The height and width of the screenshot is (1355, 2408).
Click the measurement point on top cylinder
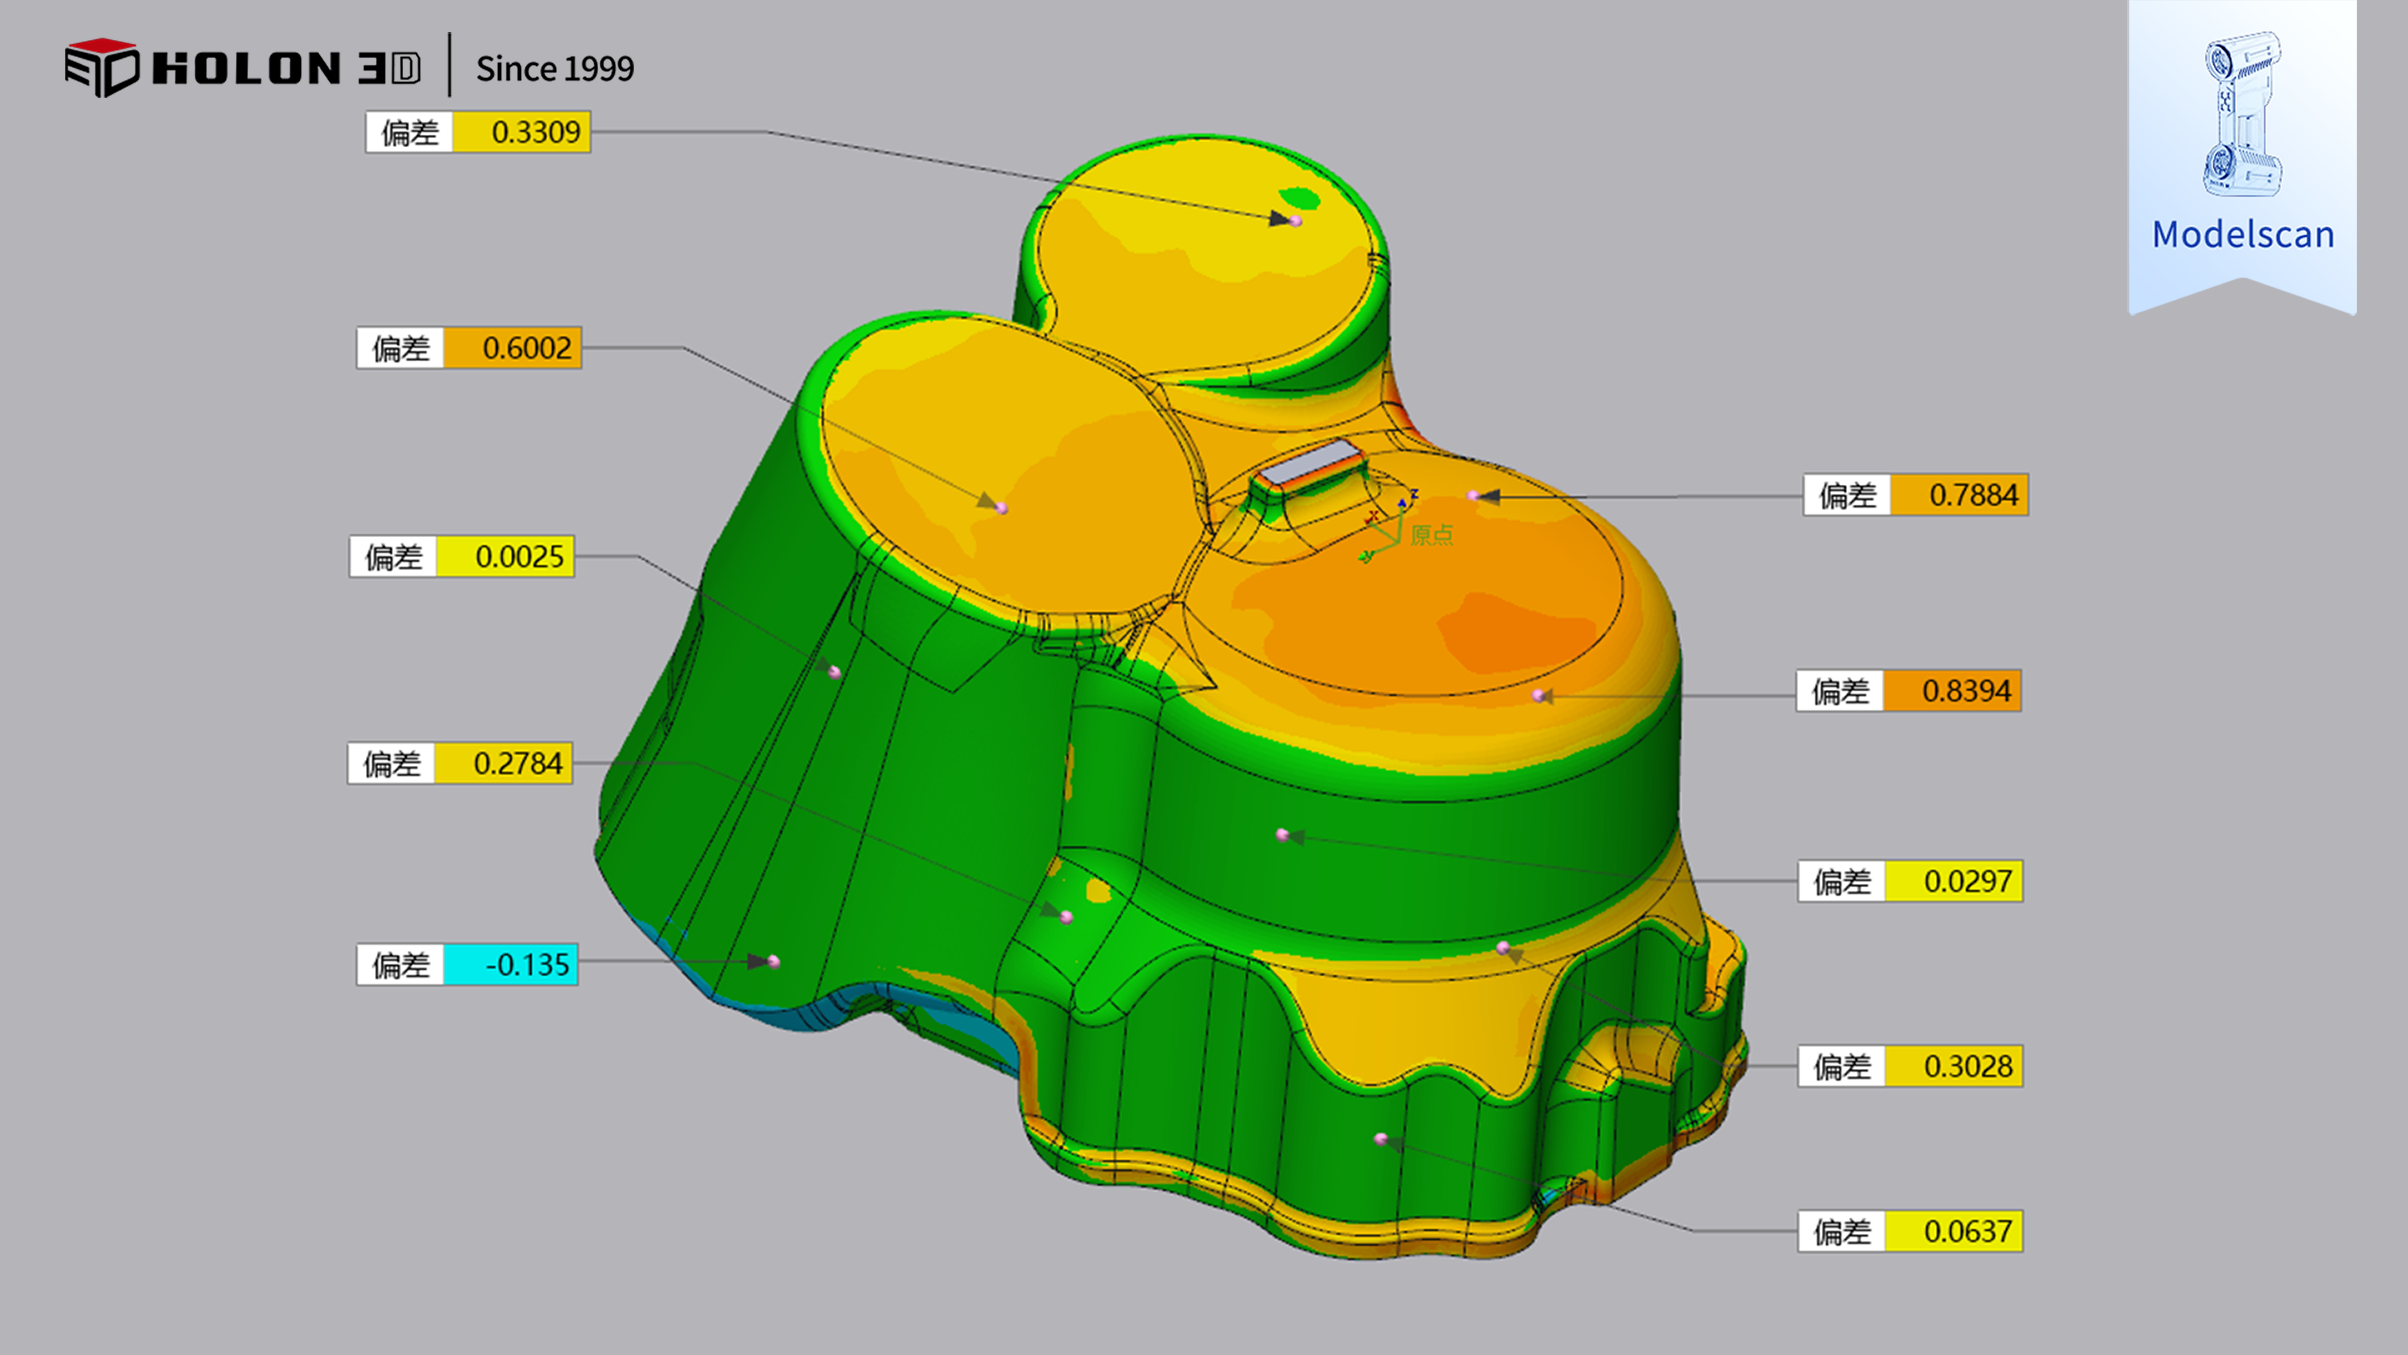pyautogui.click(x=1296, y=221)
